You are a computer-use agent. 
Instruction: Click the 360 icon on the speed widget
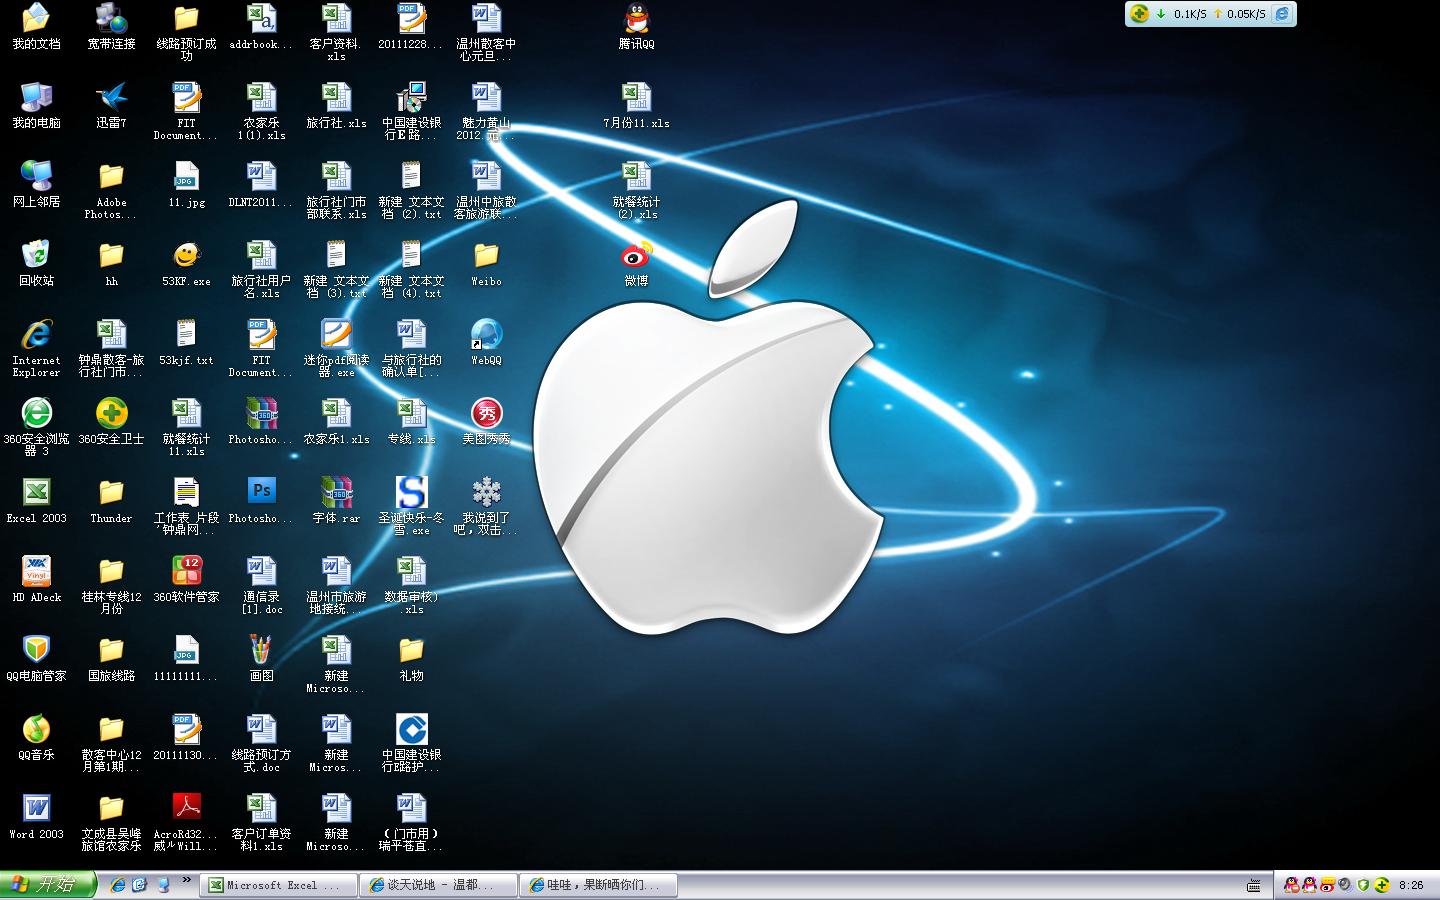[1139, 14]
